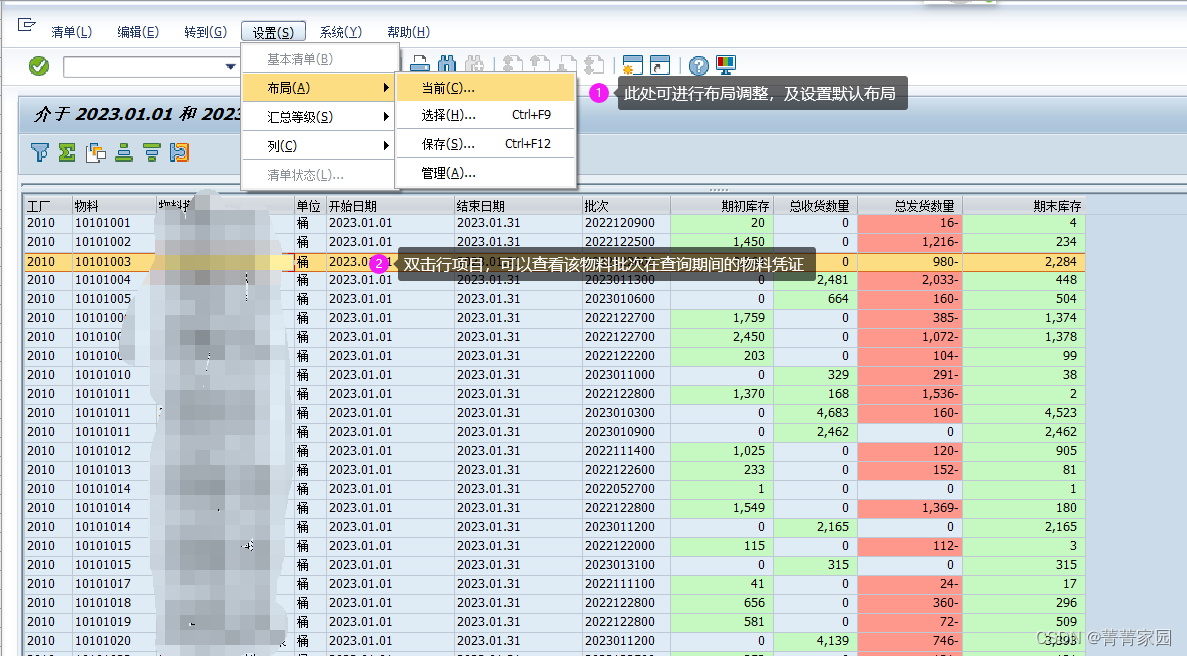Click the sum (Σ) total icon
1187x656 pixels.
[66, 152]
